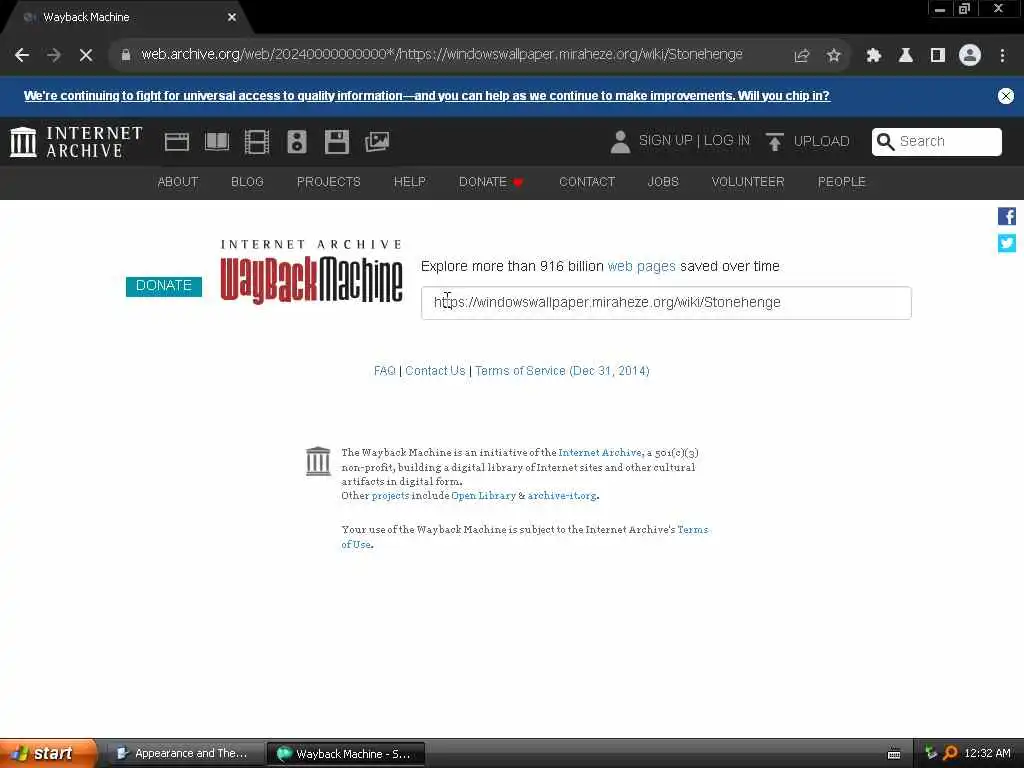Open the Internet Archive footer link
This screenshot has width=1024, height=768.
[x=600, y=453]
